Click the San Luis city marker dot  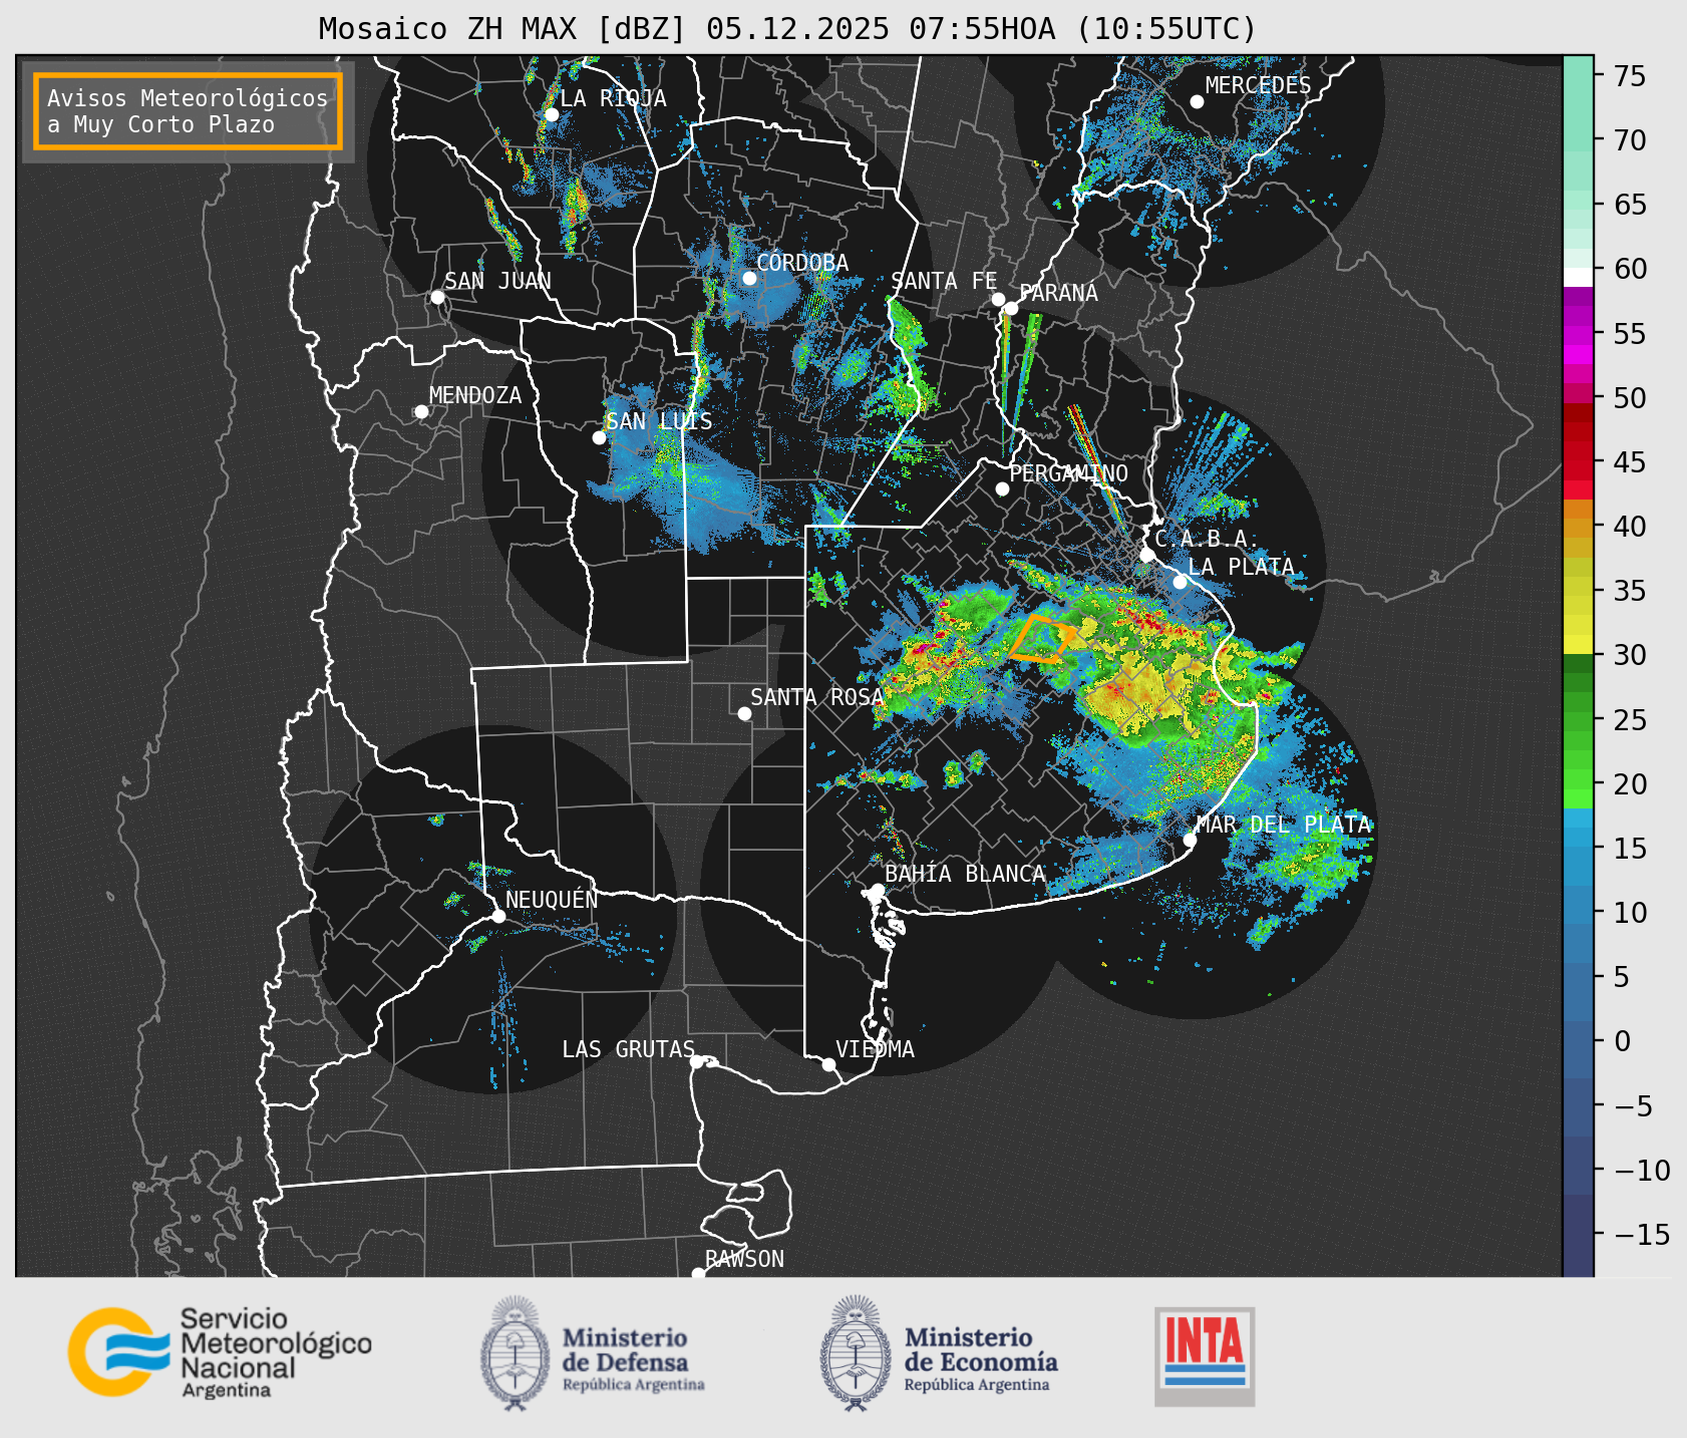tap(599, 437)
